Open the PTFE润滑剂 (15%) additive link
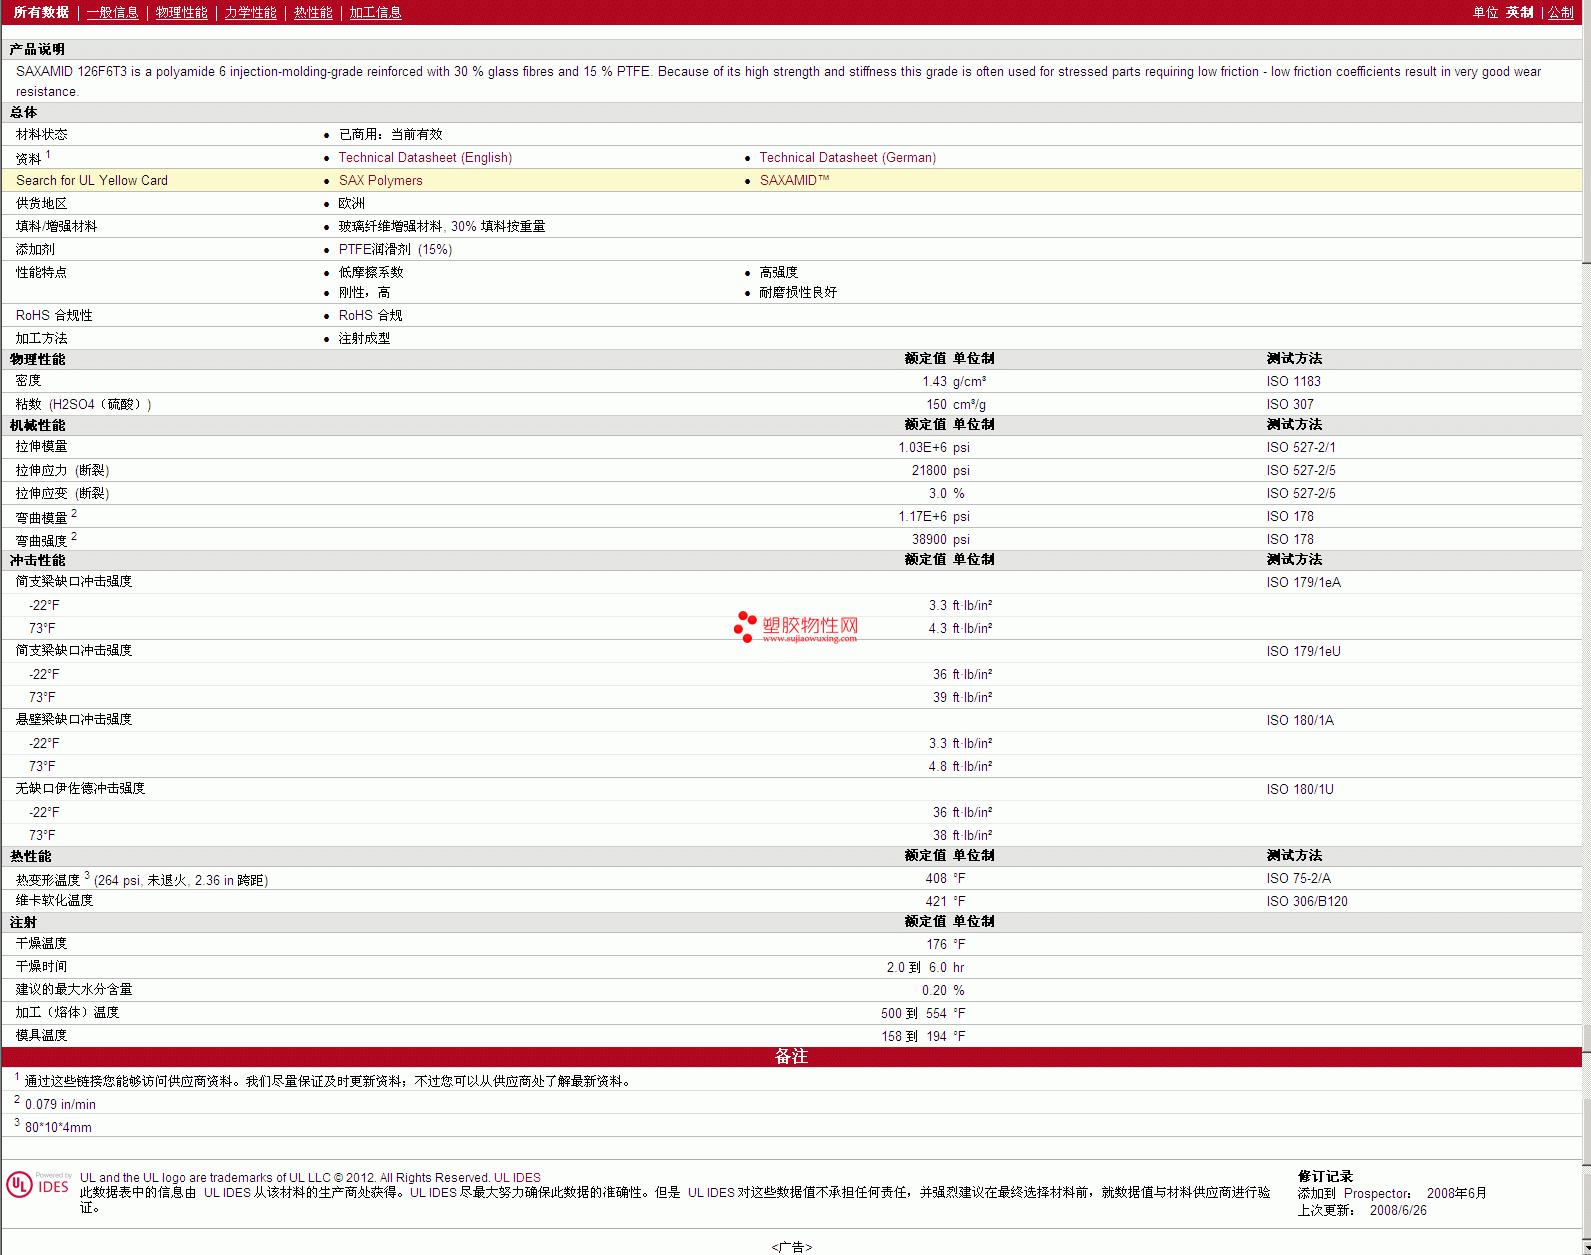The height and width of the screenshot is (1255, 1591). point(395,250)
